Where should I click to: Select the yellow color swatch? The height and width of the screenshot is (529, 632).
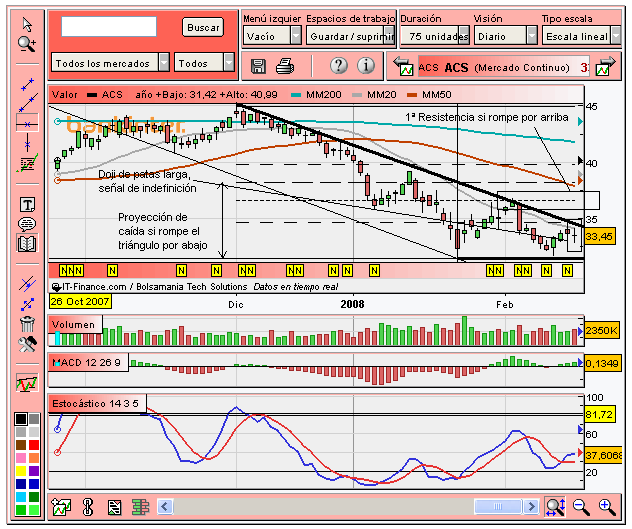coord(21,471)
